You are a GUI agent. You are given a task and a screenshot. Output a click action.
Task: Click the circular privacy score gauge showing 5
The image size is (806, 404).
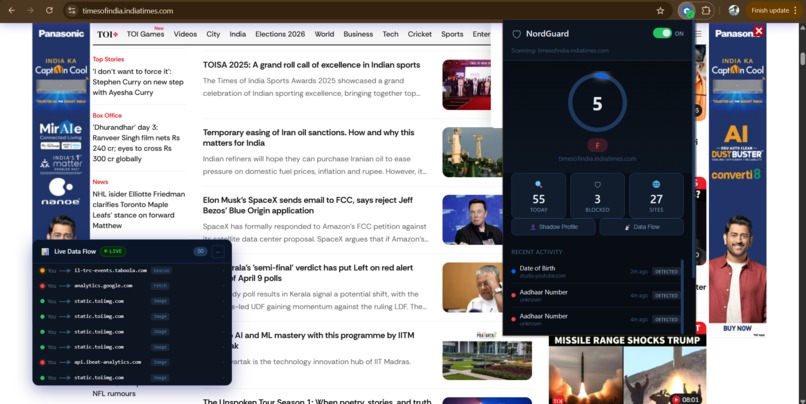point(597,103)
